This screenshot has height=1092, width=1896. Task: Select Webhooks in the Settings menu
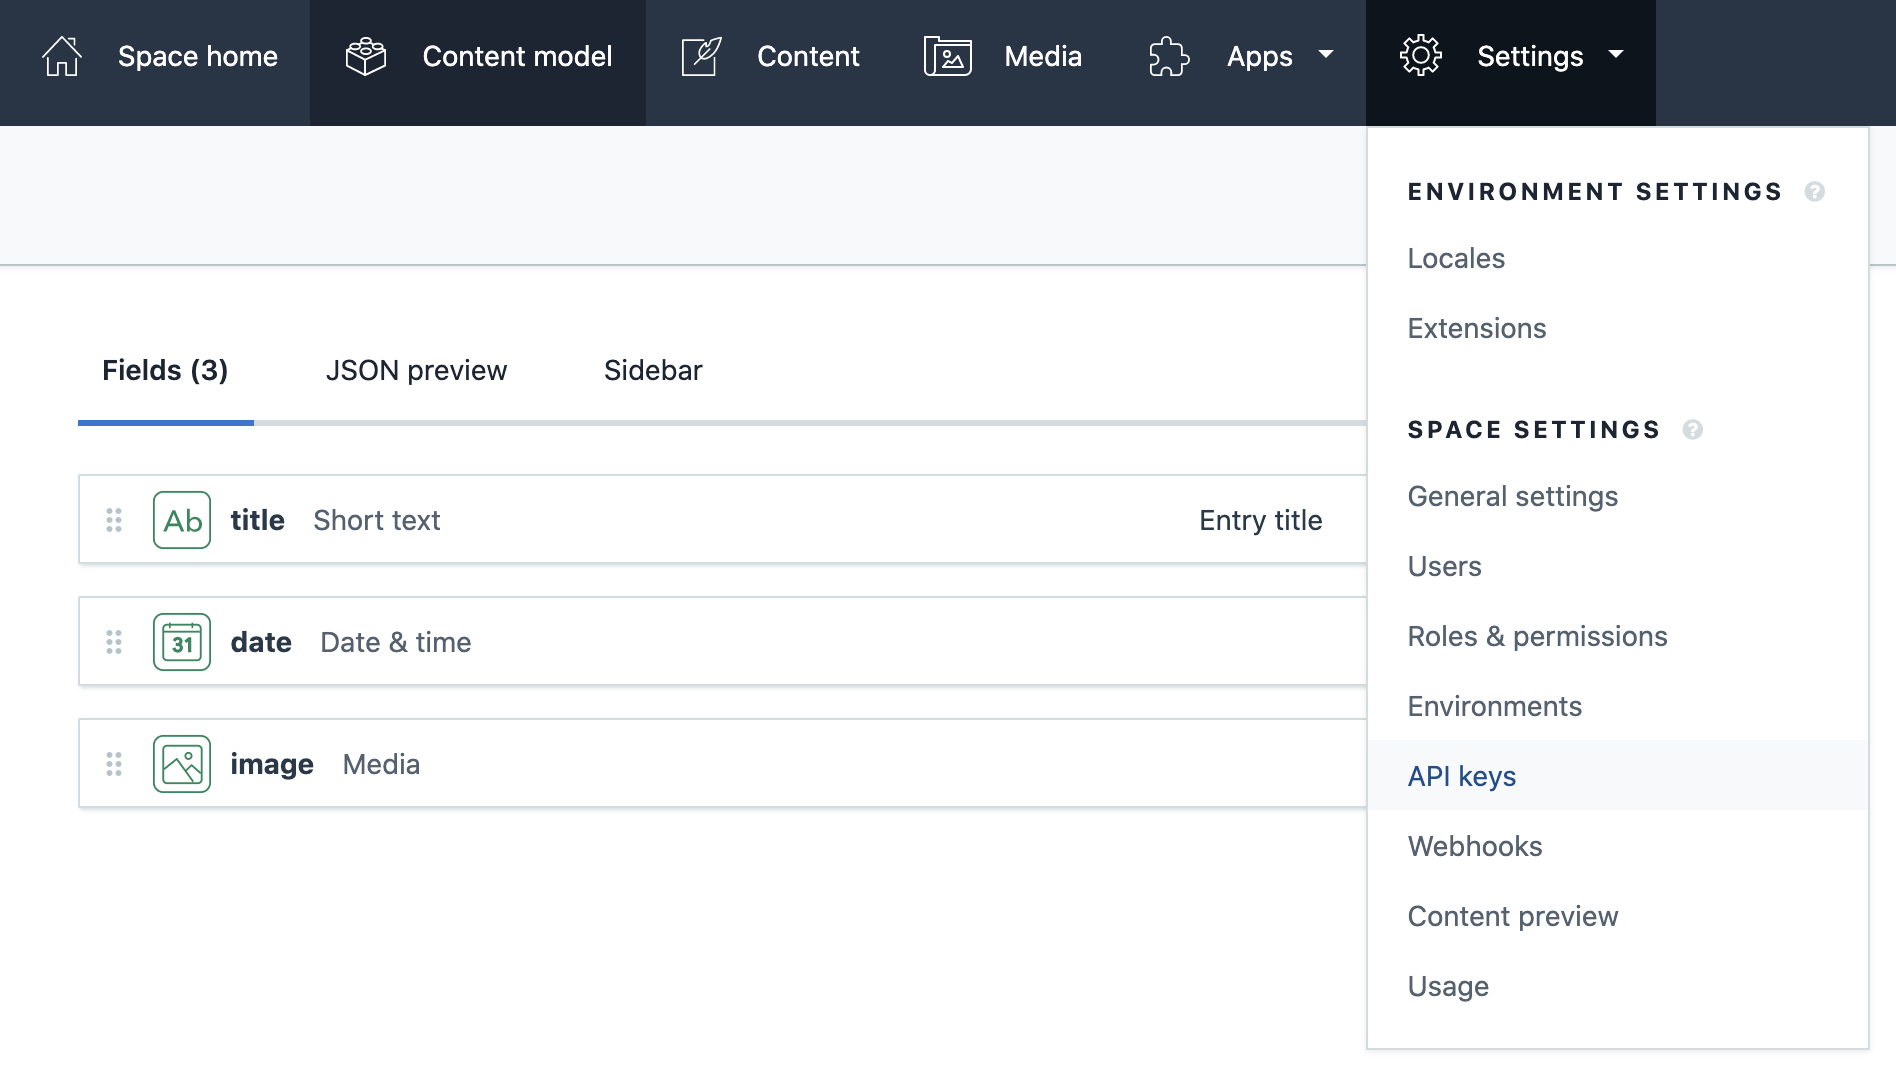tap(1474, 846)
